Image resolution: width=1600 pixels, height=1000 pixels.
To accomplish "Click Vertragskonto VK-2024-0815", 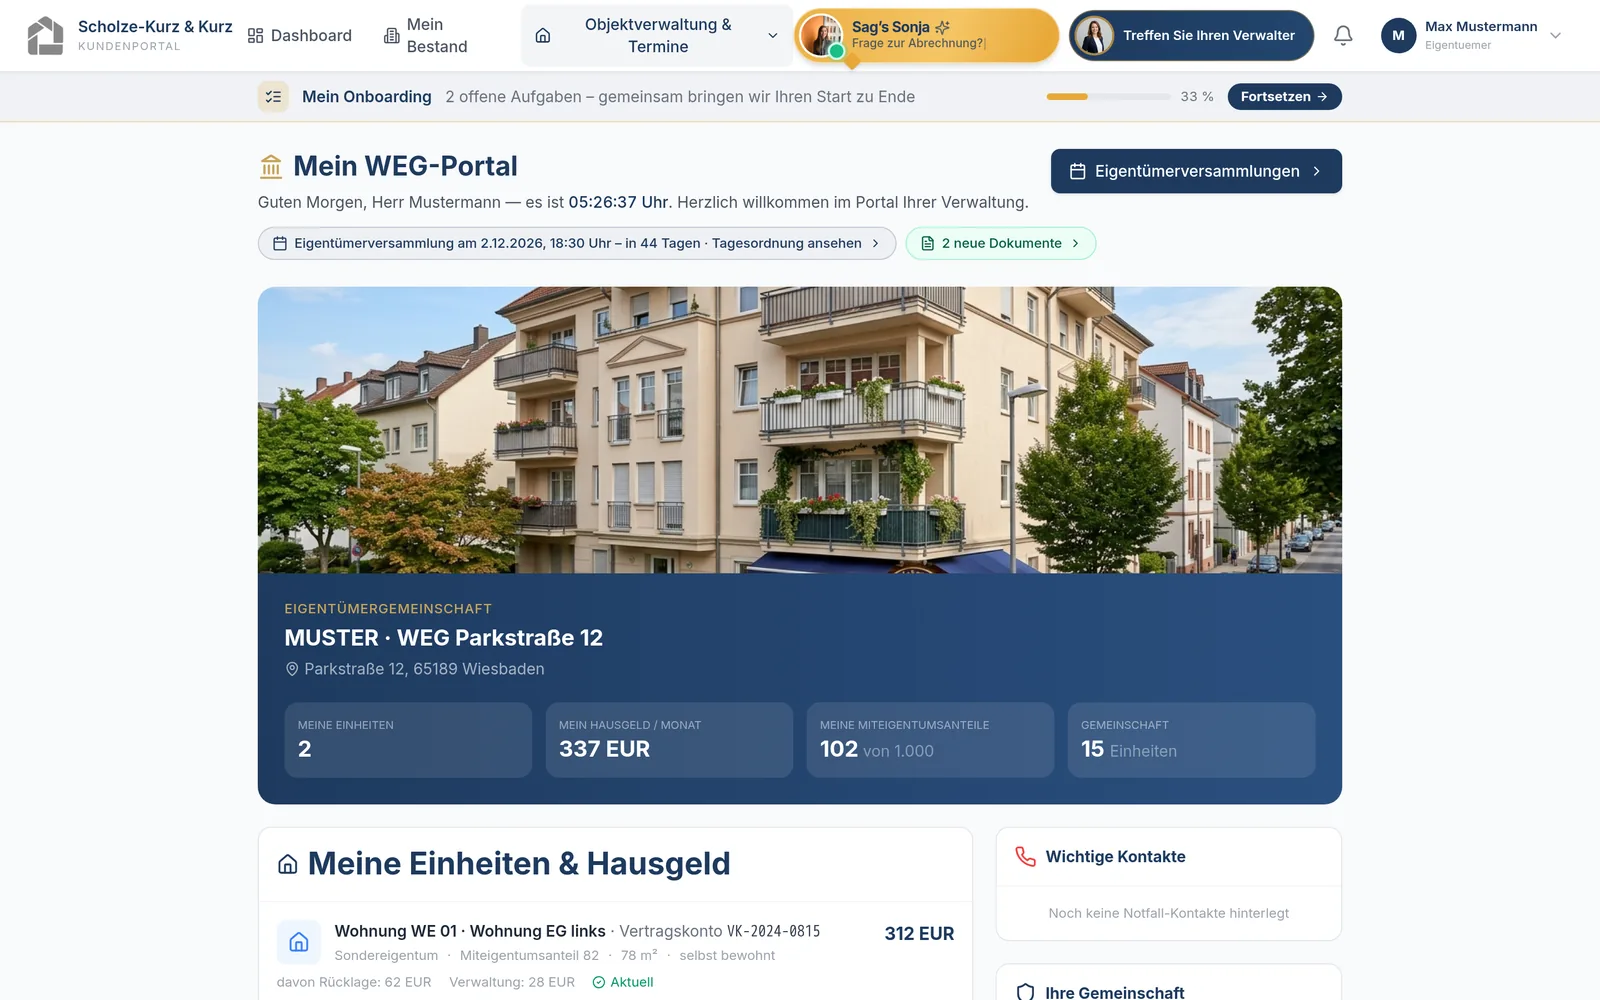I will (x=720, y=931).
